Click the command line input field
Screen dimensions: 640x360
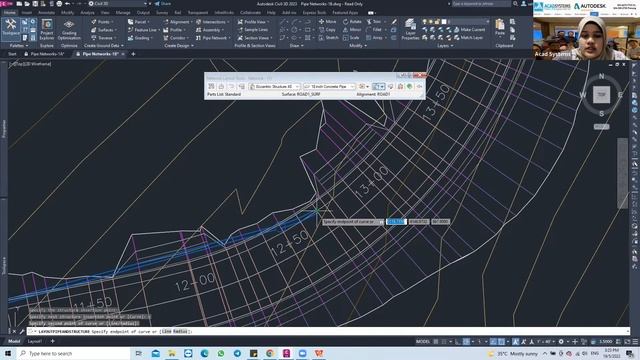pos(328,331)
